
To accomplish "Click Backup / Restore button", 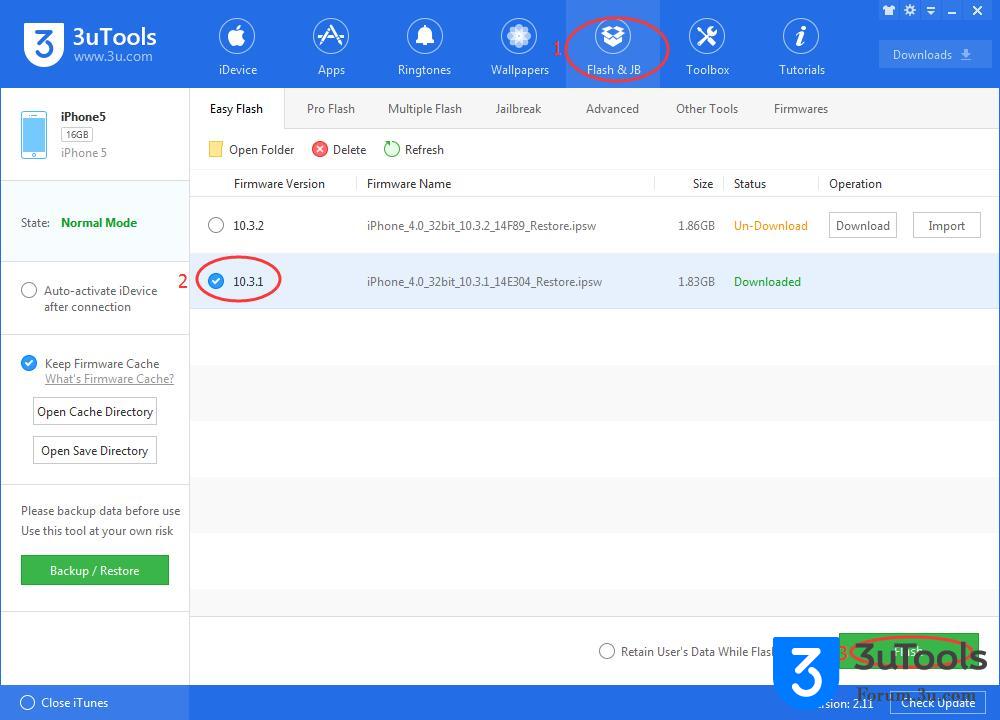I will (x=94, y=570).
